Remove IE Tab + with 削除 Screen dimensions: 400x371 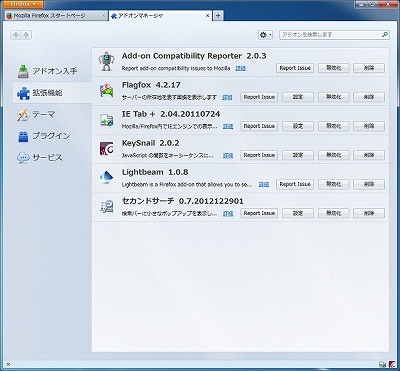click(369, 126)
